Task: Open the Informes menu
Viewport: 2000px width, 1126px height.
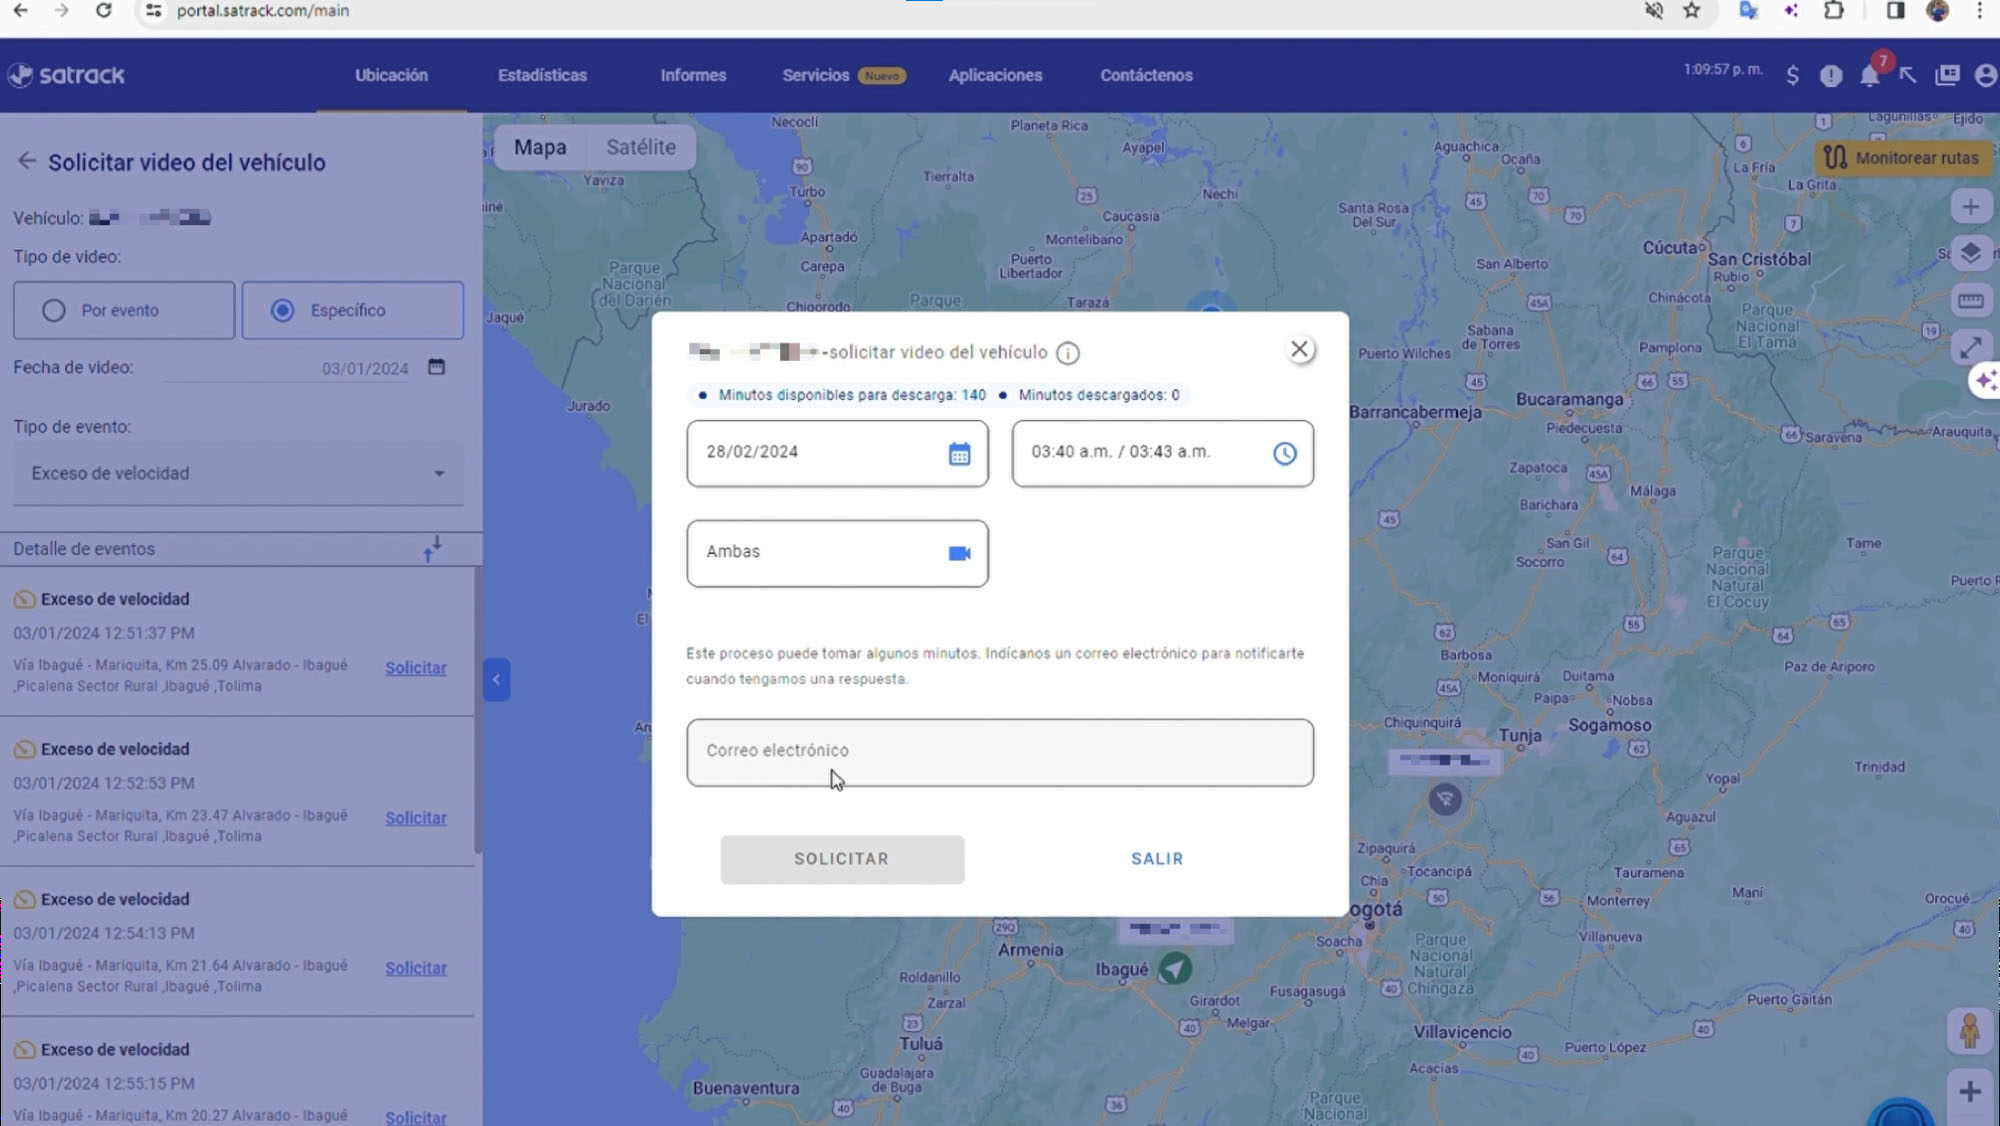Action: [x=693, y=75]
